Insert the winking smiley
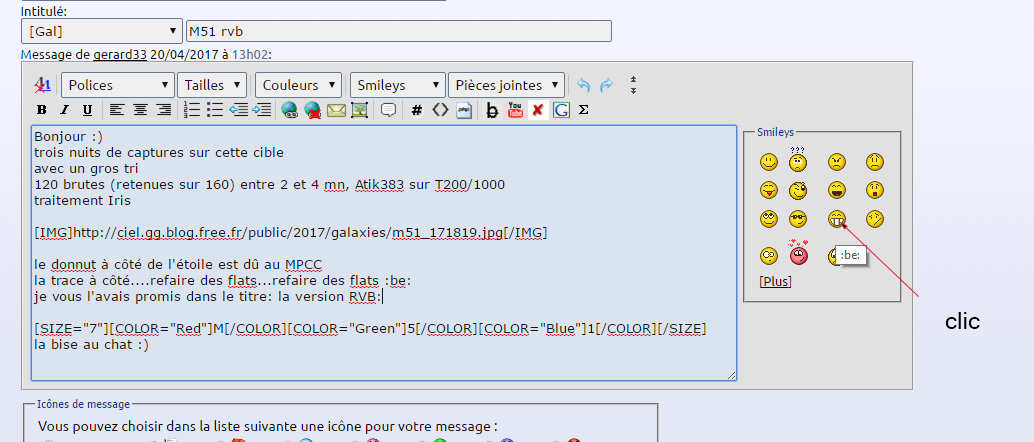Image resolution: width=1034 pixels, height=442 pixels. tap(798, 191)
